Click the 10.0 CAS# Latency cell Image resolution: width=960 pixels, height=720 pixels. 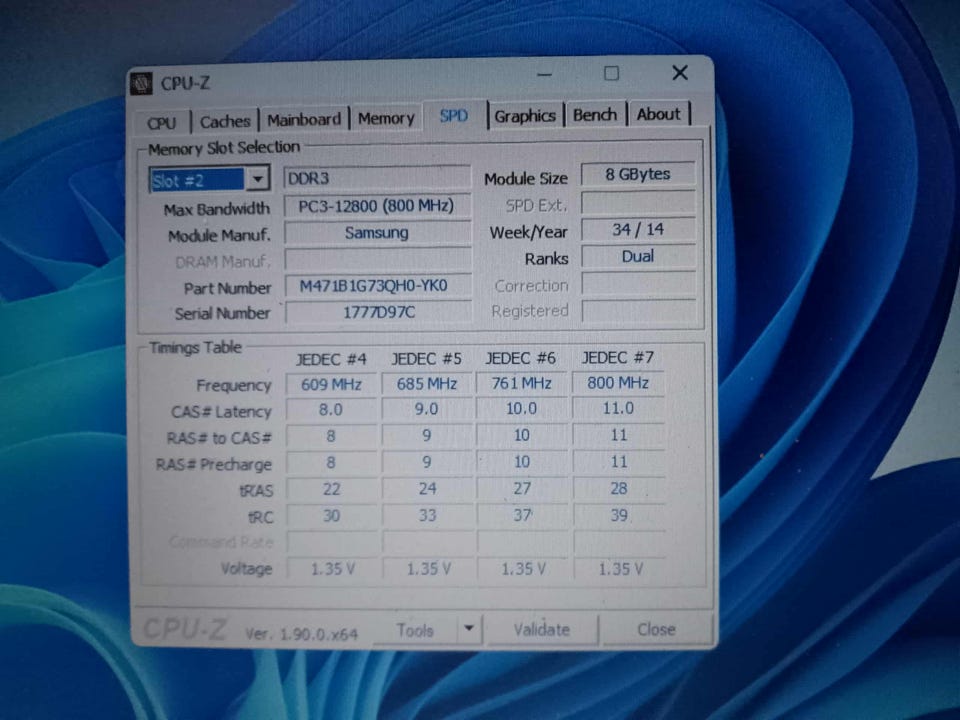[x=522, y=408]
